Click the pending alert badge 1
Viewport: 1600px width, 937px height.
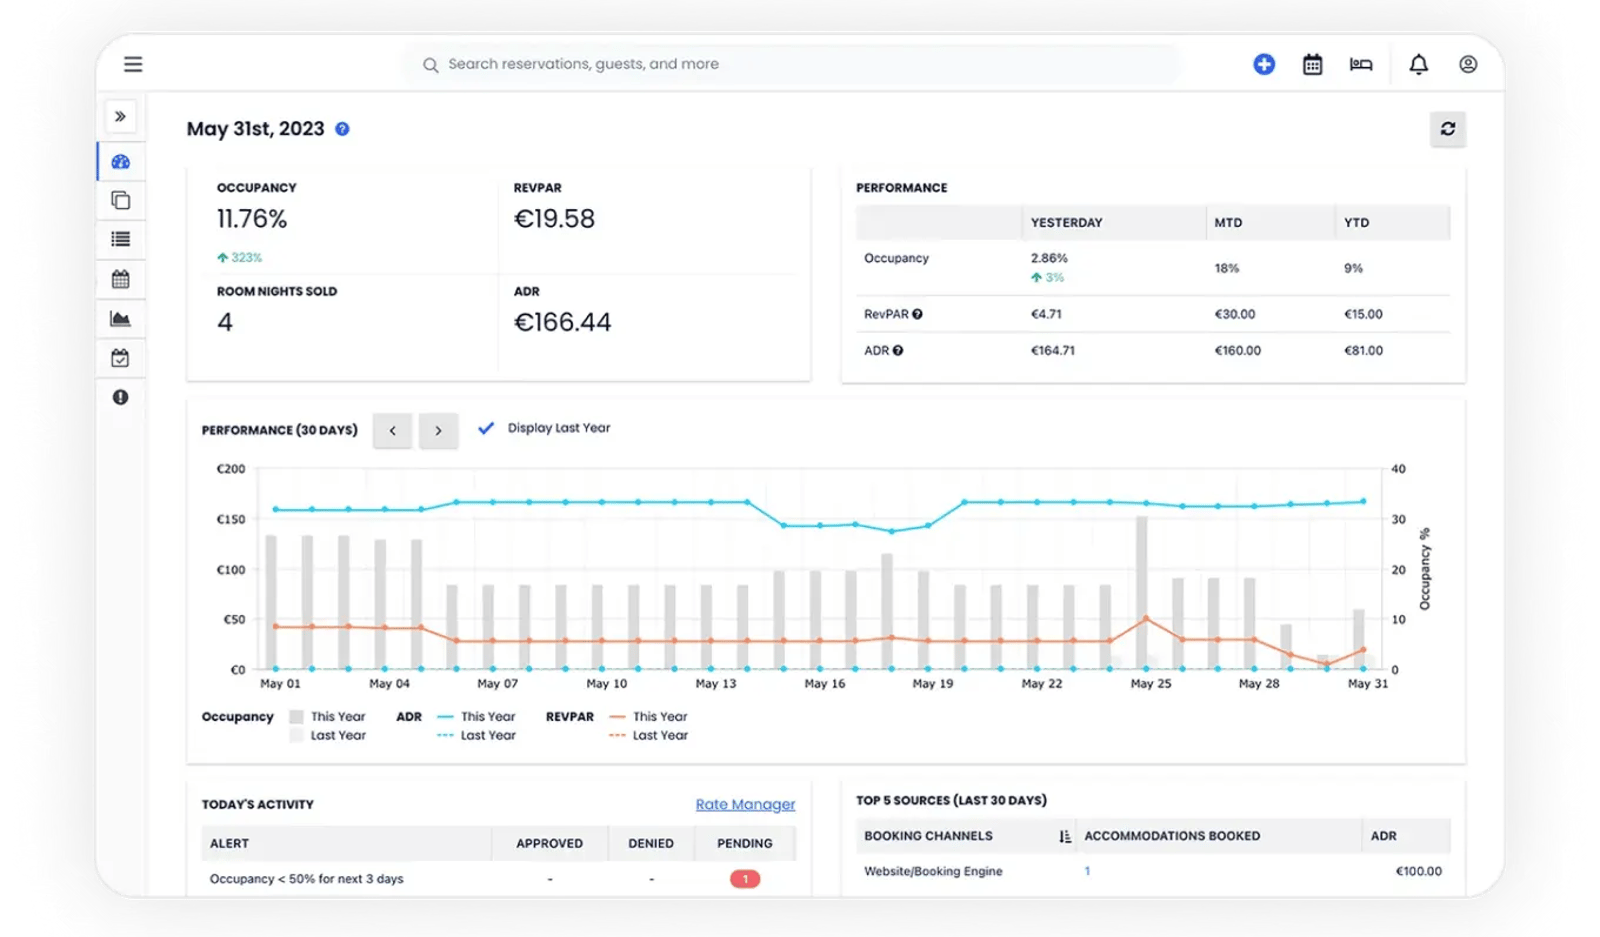click(745, 879)
